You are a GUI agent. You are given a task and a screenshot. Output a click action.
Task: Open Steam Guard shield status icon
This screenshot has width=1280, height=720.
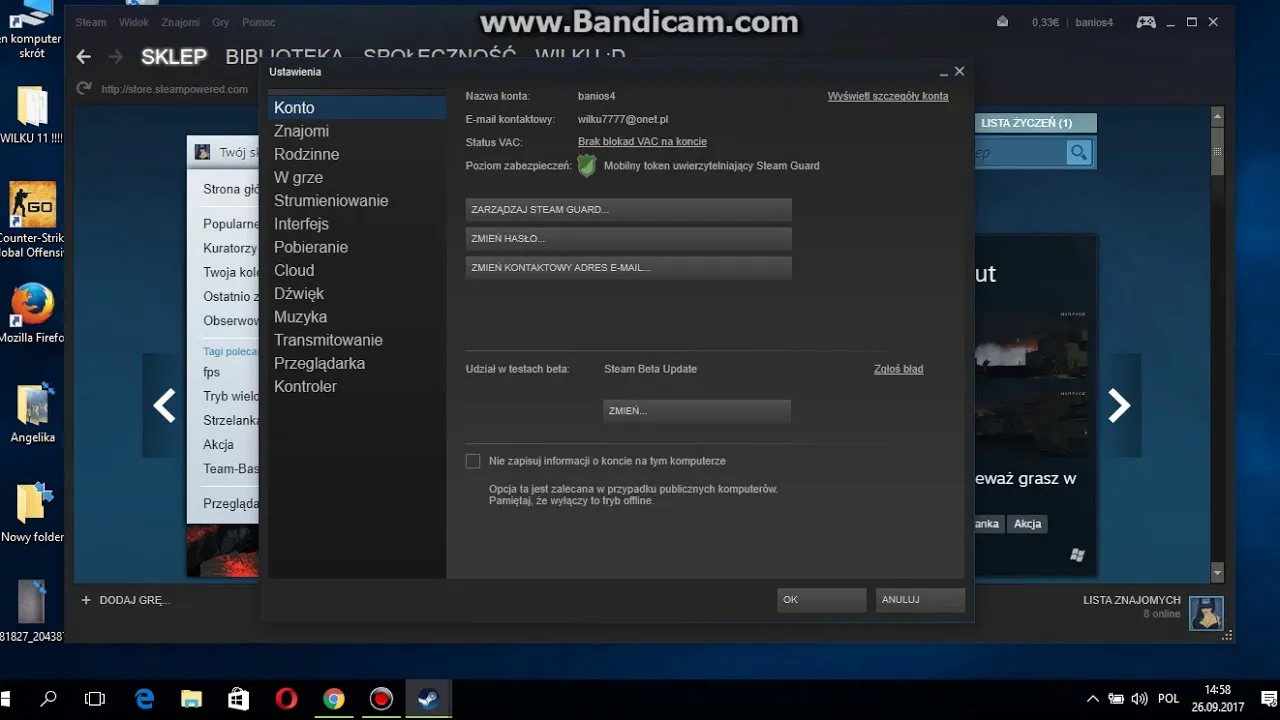(587, 166)
